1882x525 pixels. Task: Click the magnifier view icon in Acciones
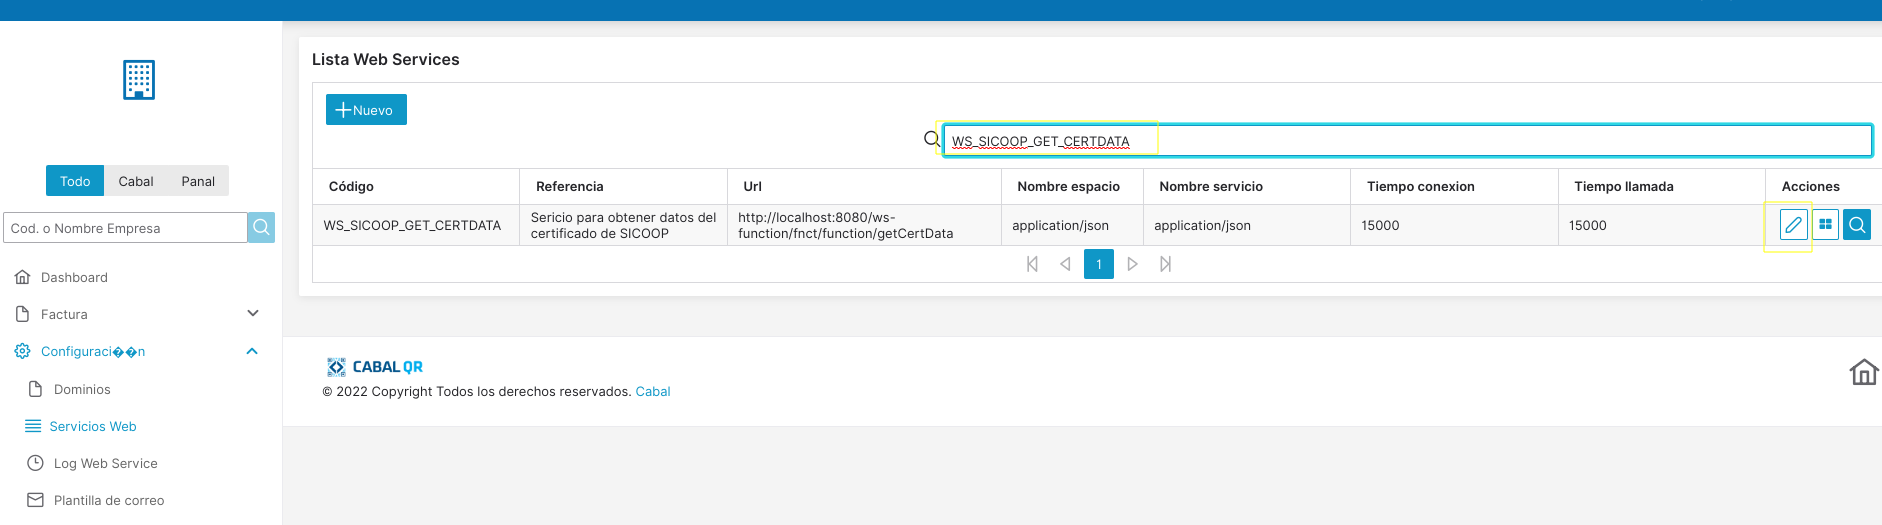[1857, 225]
